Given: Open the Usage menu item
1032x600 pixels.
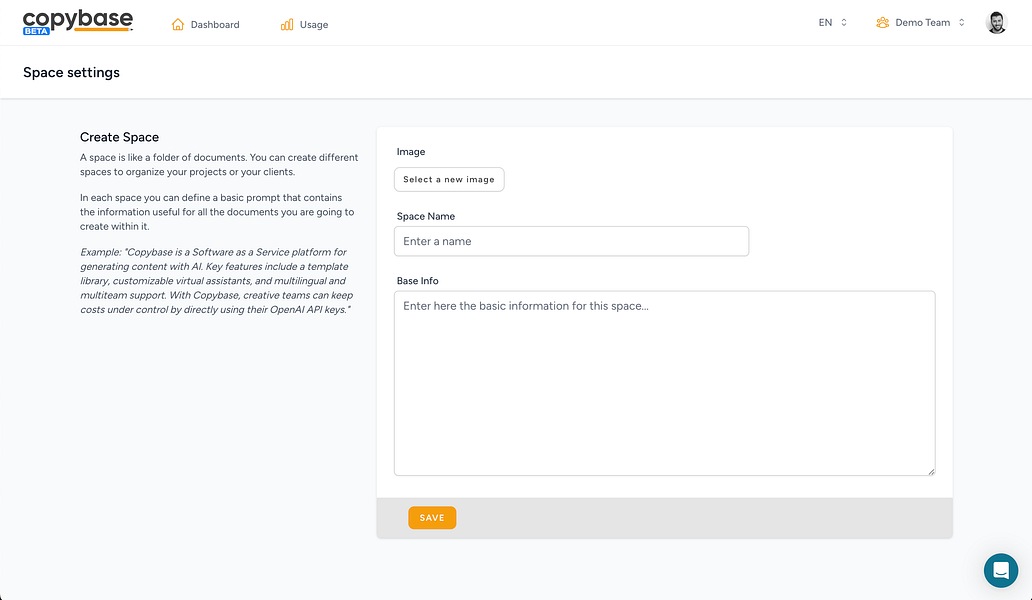Looking at the screenshot, I should (313, 24).
